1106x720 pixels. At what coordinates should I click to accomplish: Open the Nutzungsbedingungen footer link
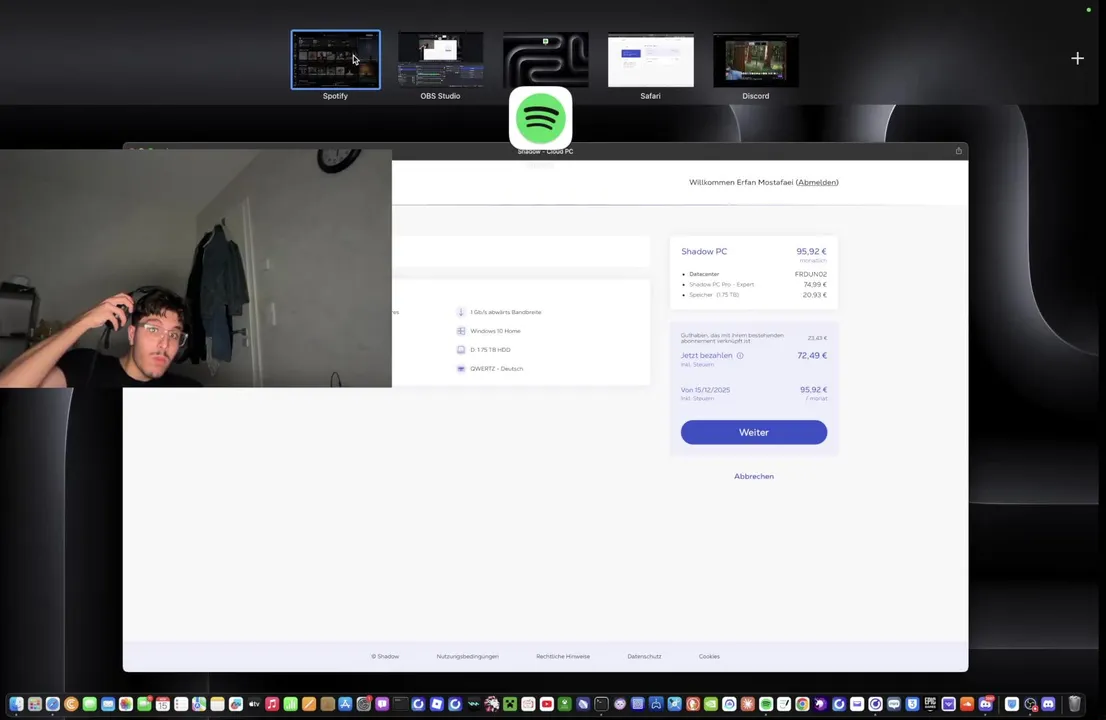tap(467, 656)
